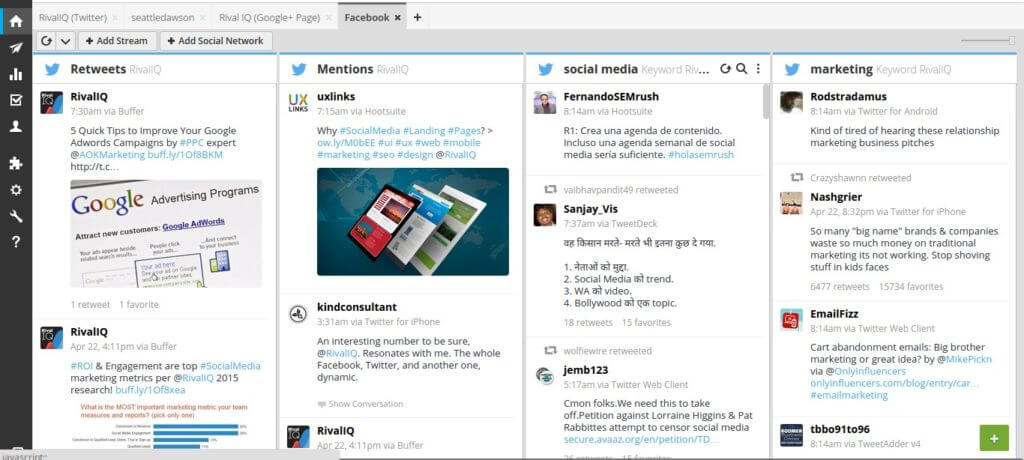This screenshot has height=460, width=1024.
Task: Open Contacts person icon in sidebar
Action: coord(15,127)
